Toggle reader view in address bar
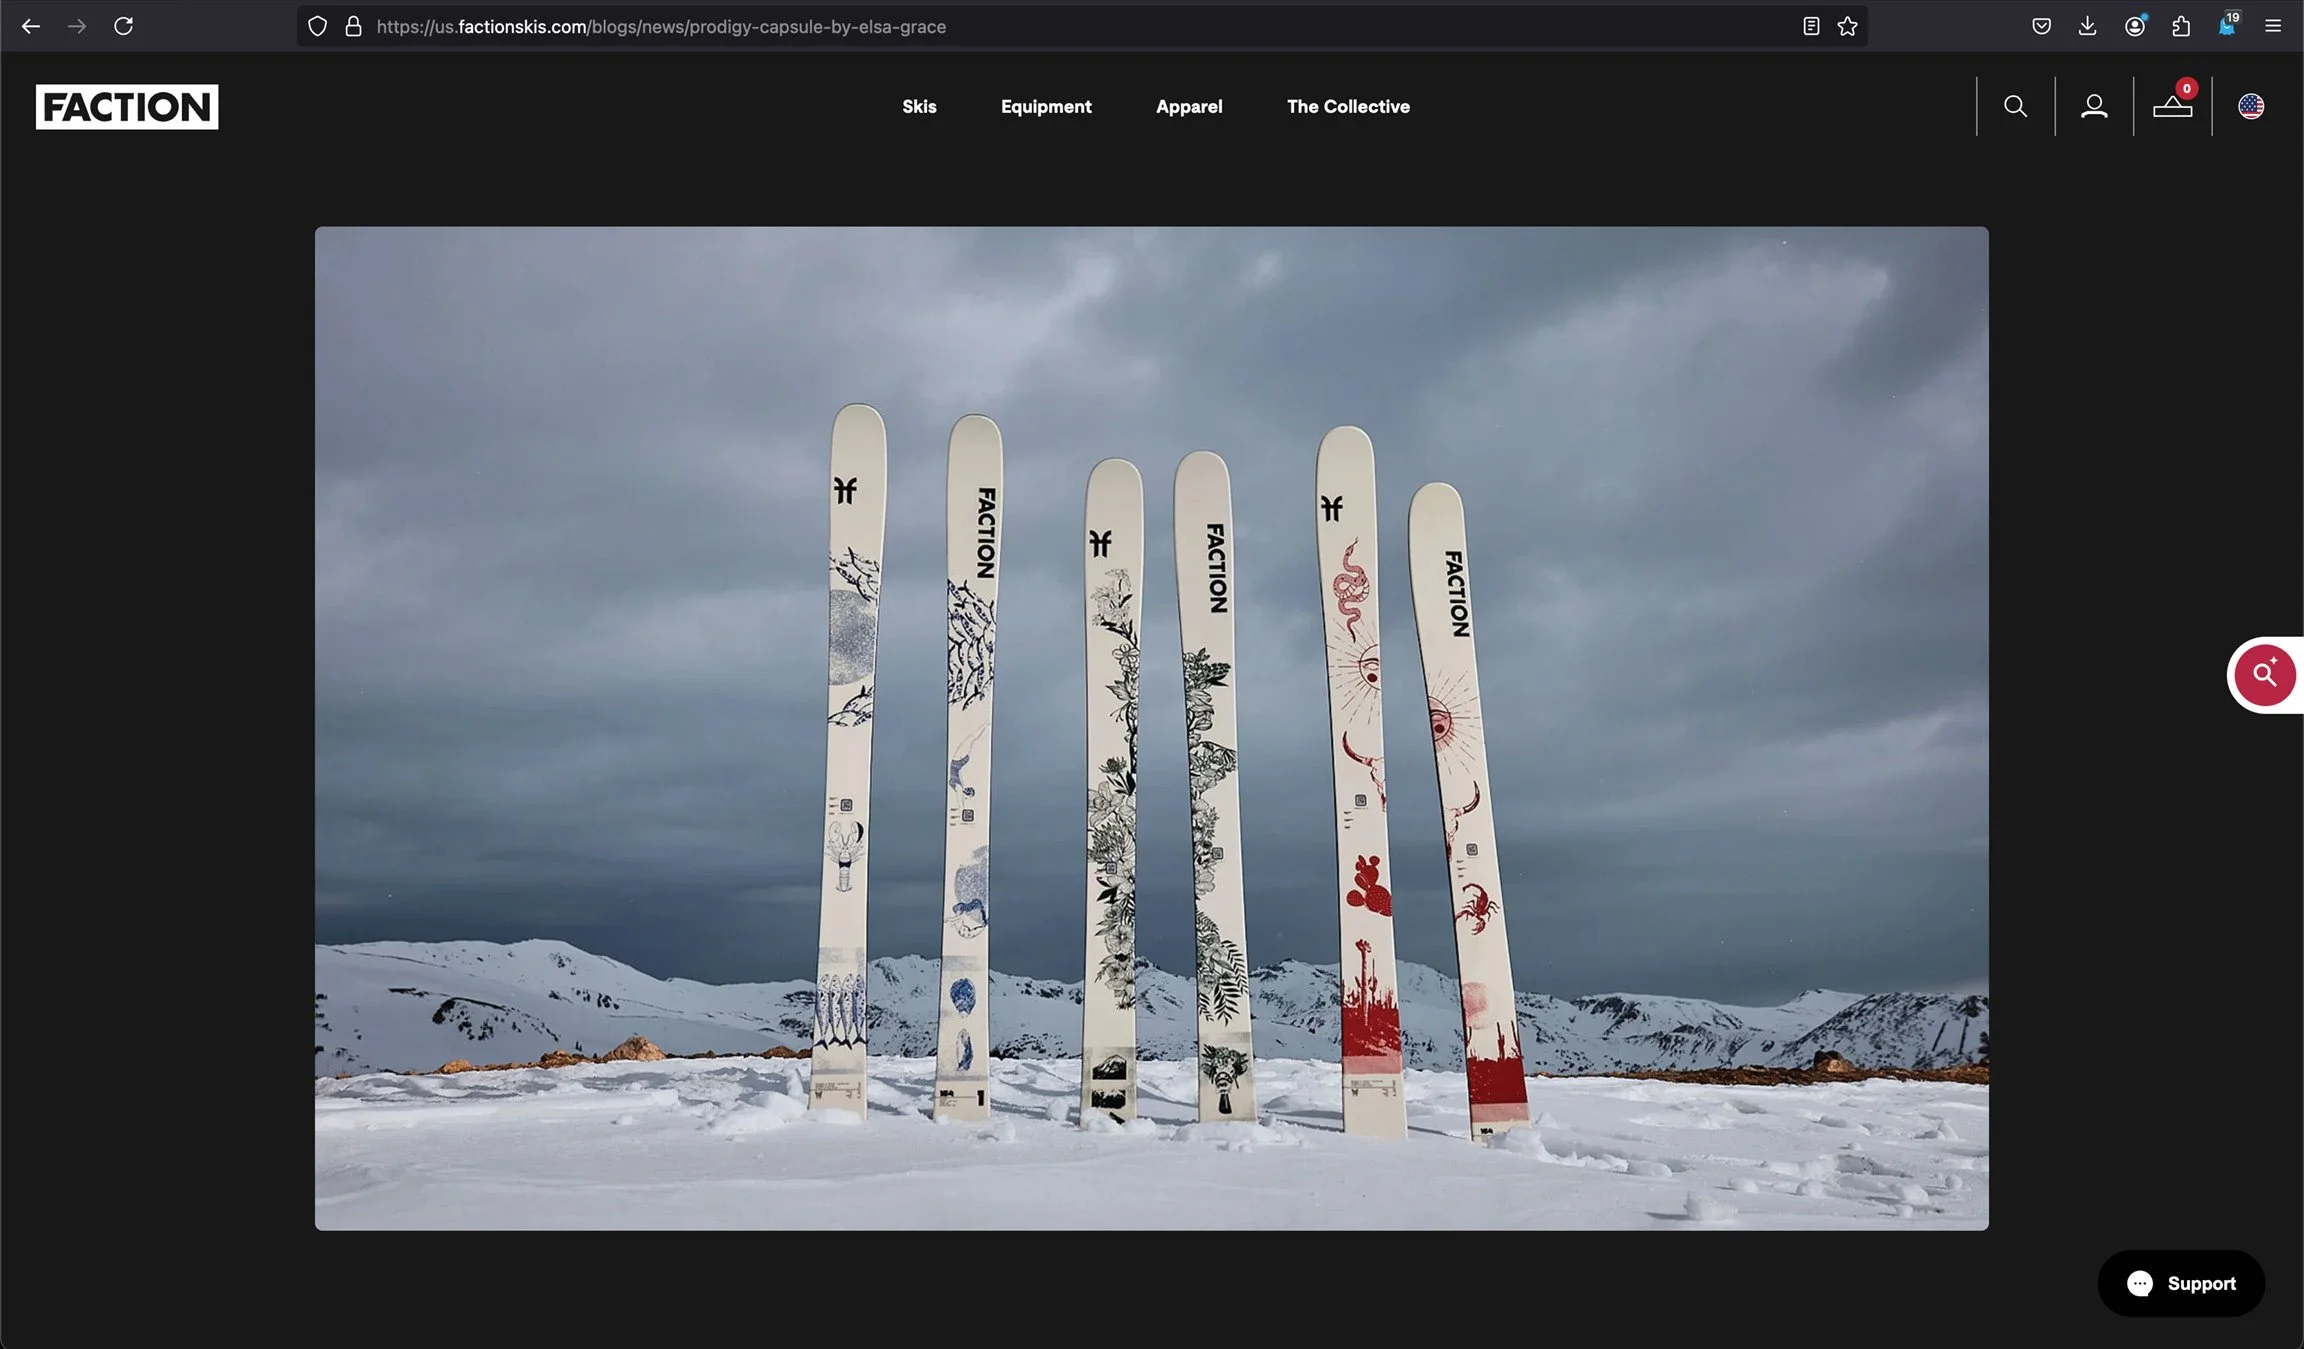The height and width of the screenshot is (1349, 2304). click(1811, 26)
